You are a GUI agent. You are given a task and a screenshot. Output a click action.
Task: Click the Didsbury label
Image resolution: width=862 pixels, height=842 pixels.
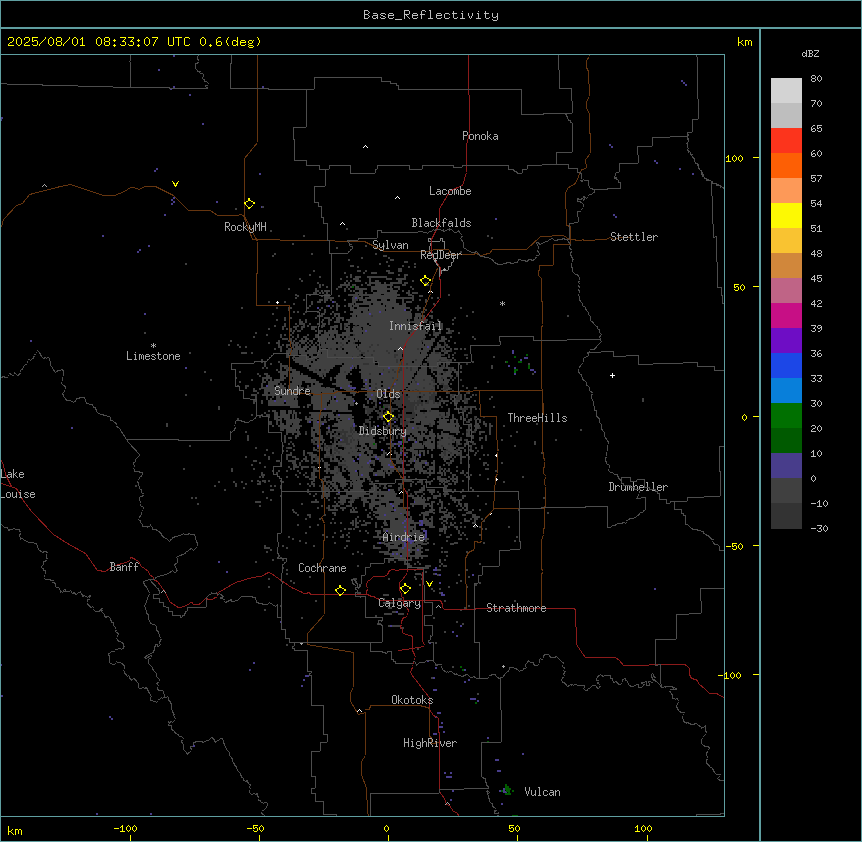tap(383, 431)
